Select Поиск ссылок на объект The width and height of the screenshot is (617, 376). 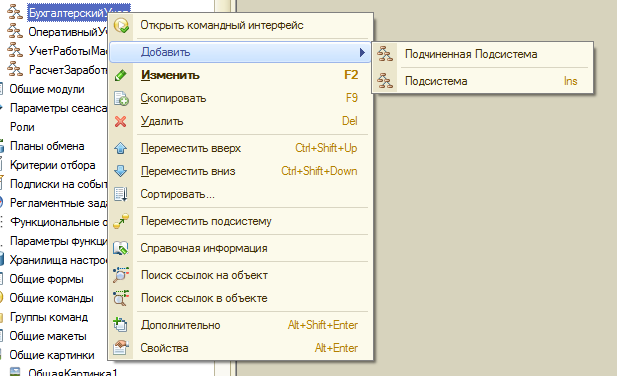tap(241, 275)
